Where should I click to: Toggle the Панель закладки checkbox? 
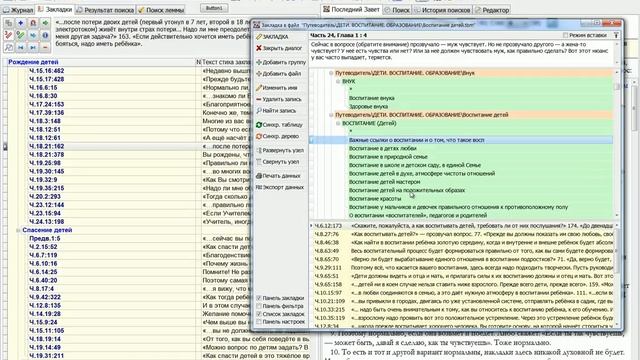[x=259, y=298]
